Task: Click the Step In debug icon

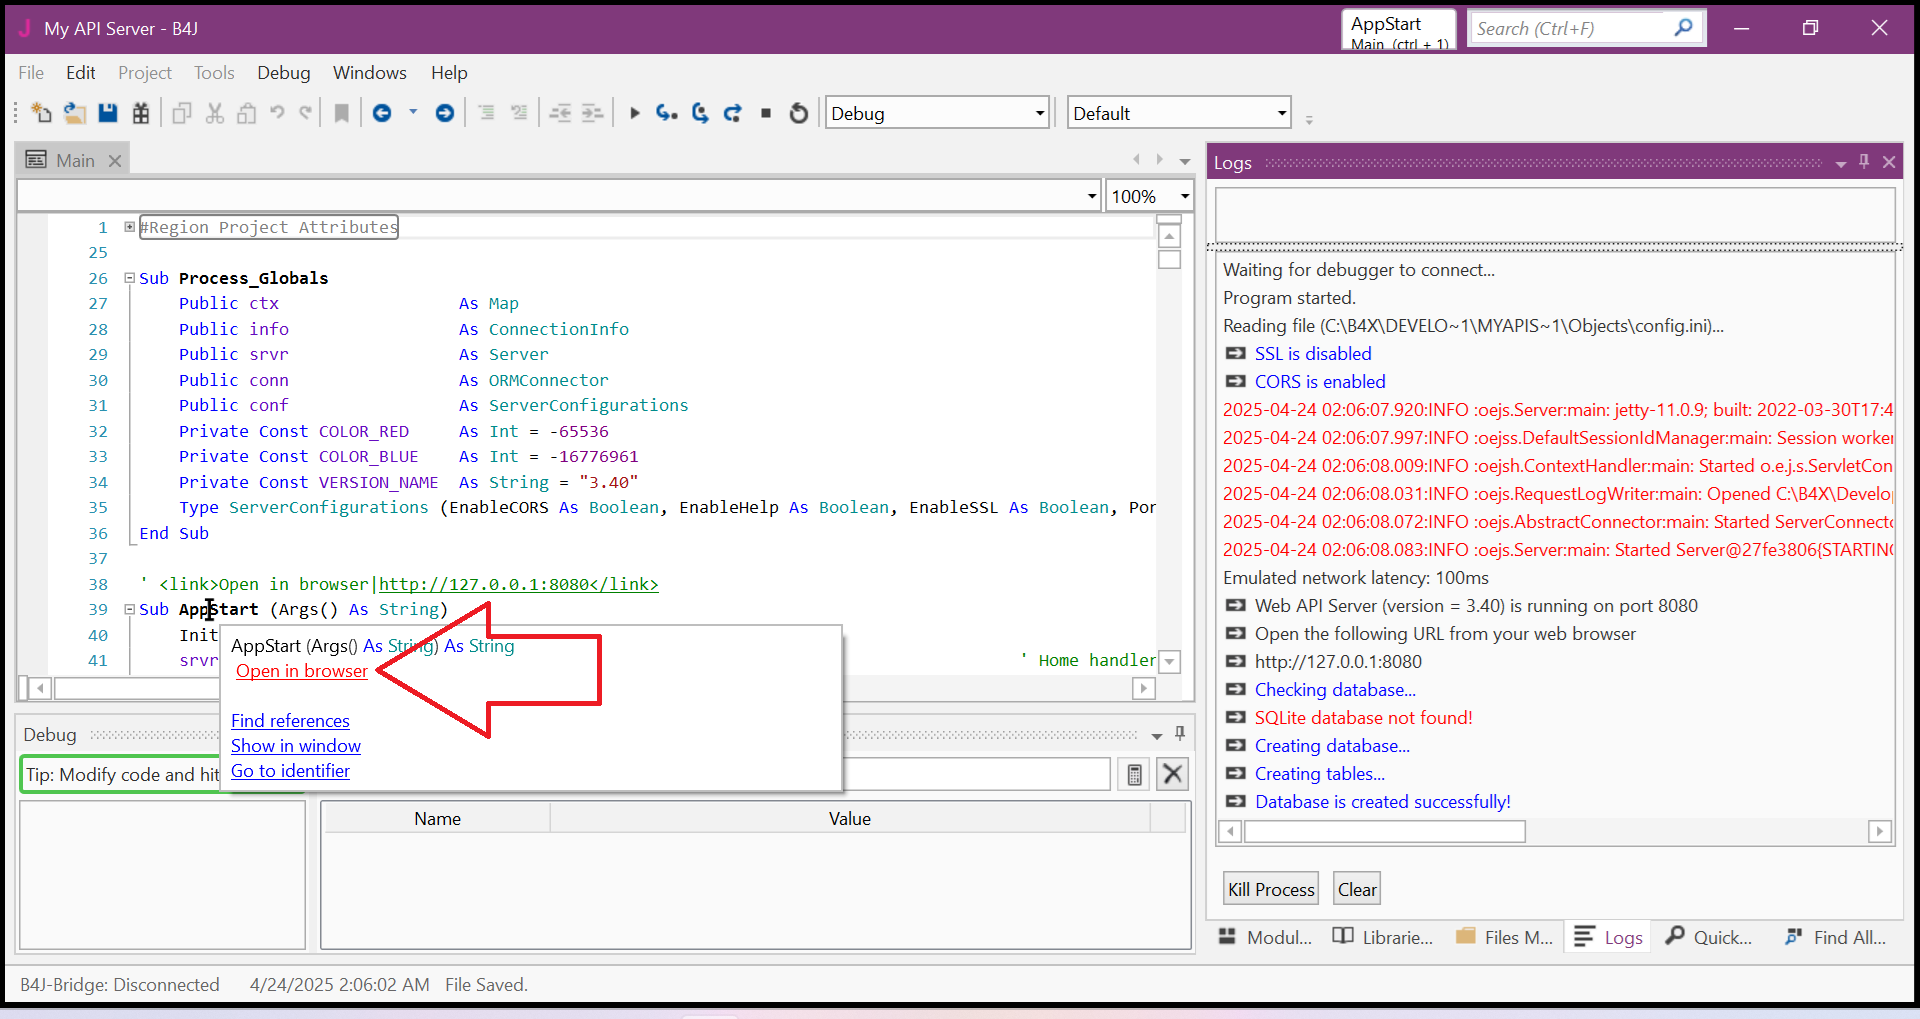Action: click(x=667, y=113)
